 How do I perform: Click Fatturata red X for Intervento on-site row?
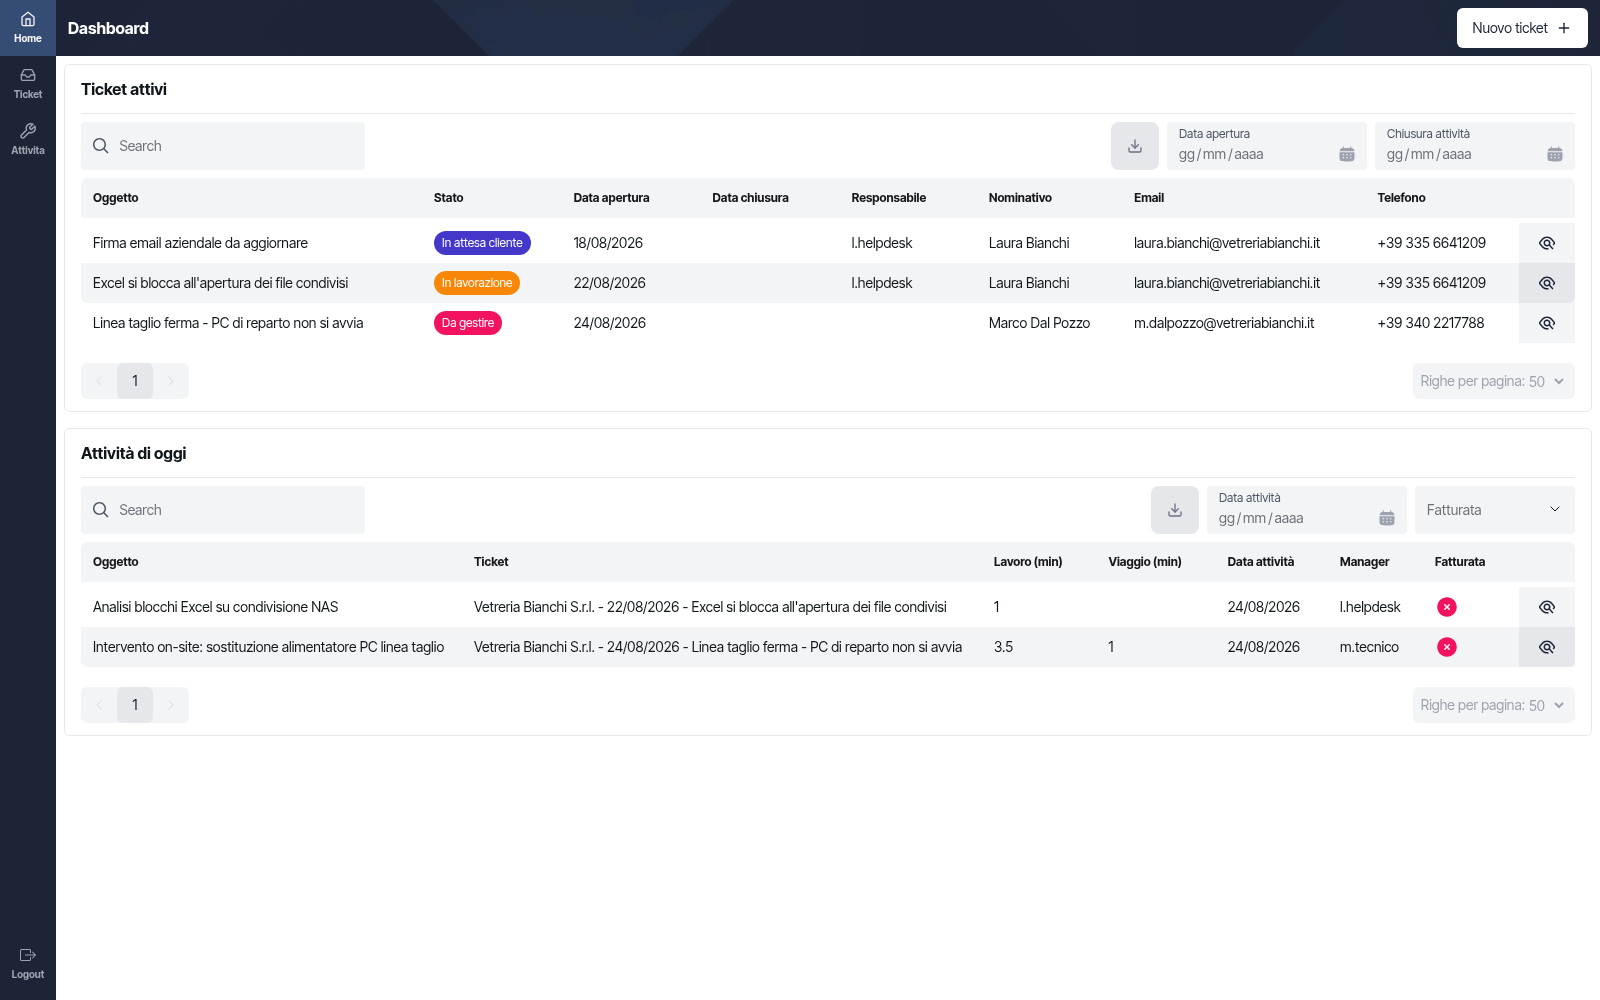click(1447, 647)
